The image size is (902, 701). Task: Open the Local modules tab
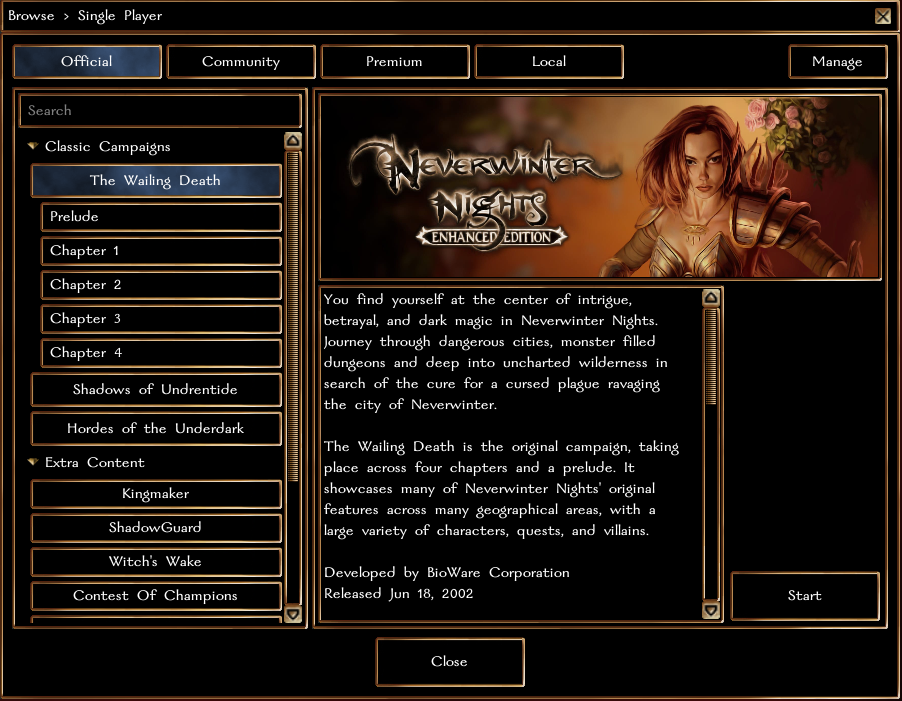(x=549, y=61)
